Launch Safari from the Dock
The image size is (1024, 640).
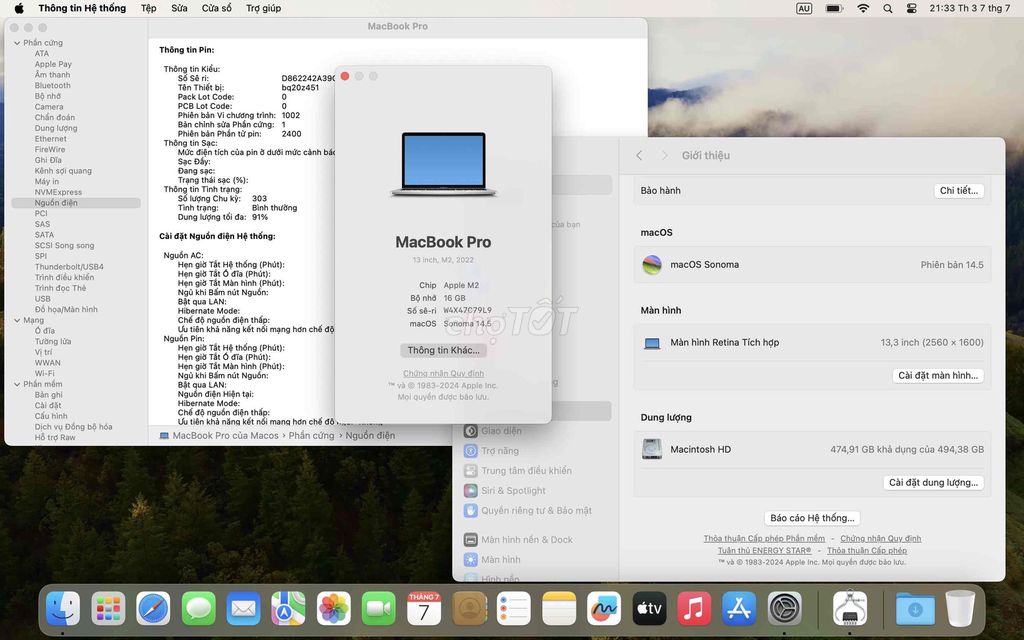tap(153, 609)
